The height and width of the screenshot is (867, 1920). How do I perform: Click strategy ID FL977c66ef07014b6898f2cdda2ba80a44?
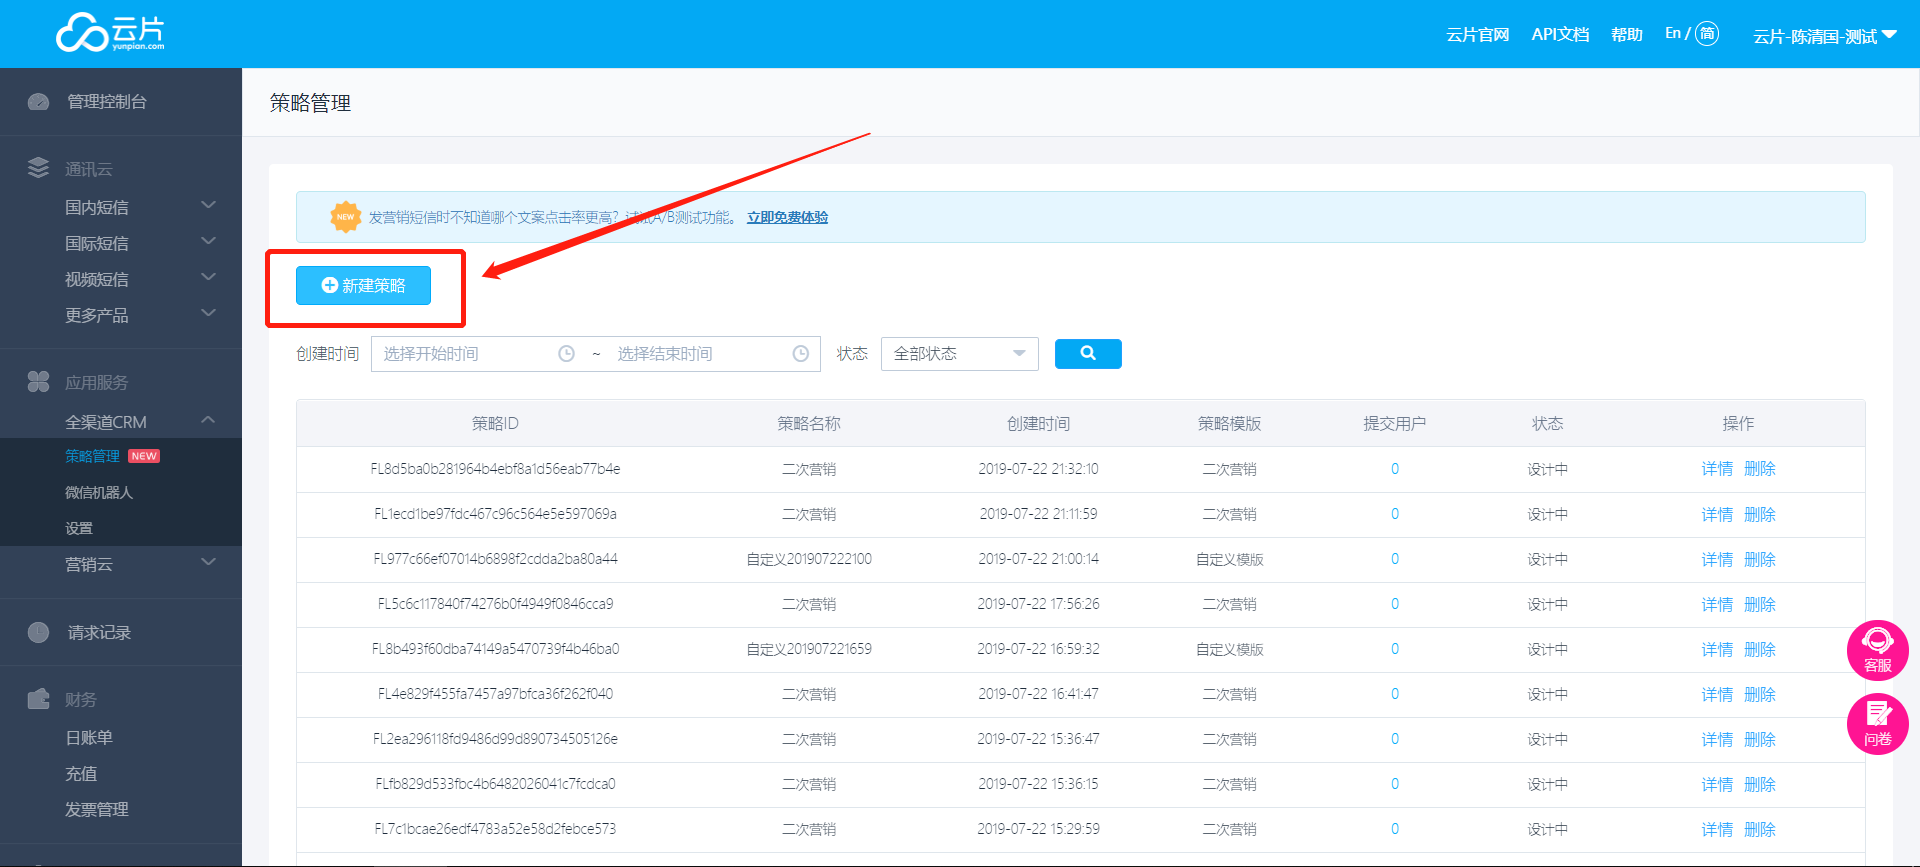[496, 559]
